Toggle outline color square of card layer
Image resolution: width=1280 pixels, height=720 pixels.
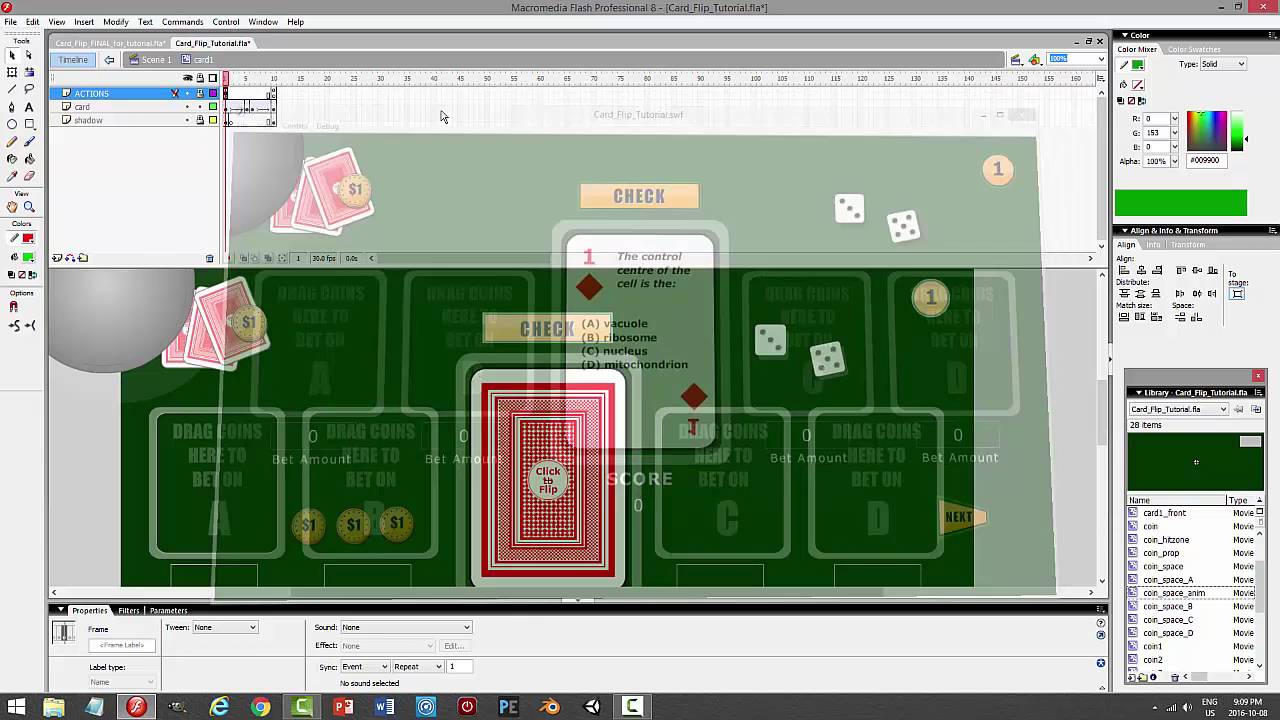(212, 107)
